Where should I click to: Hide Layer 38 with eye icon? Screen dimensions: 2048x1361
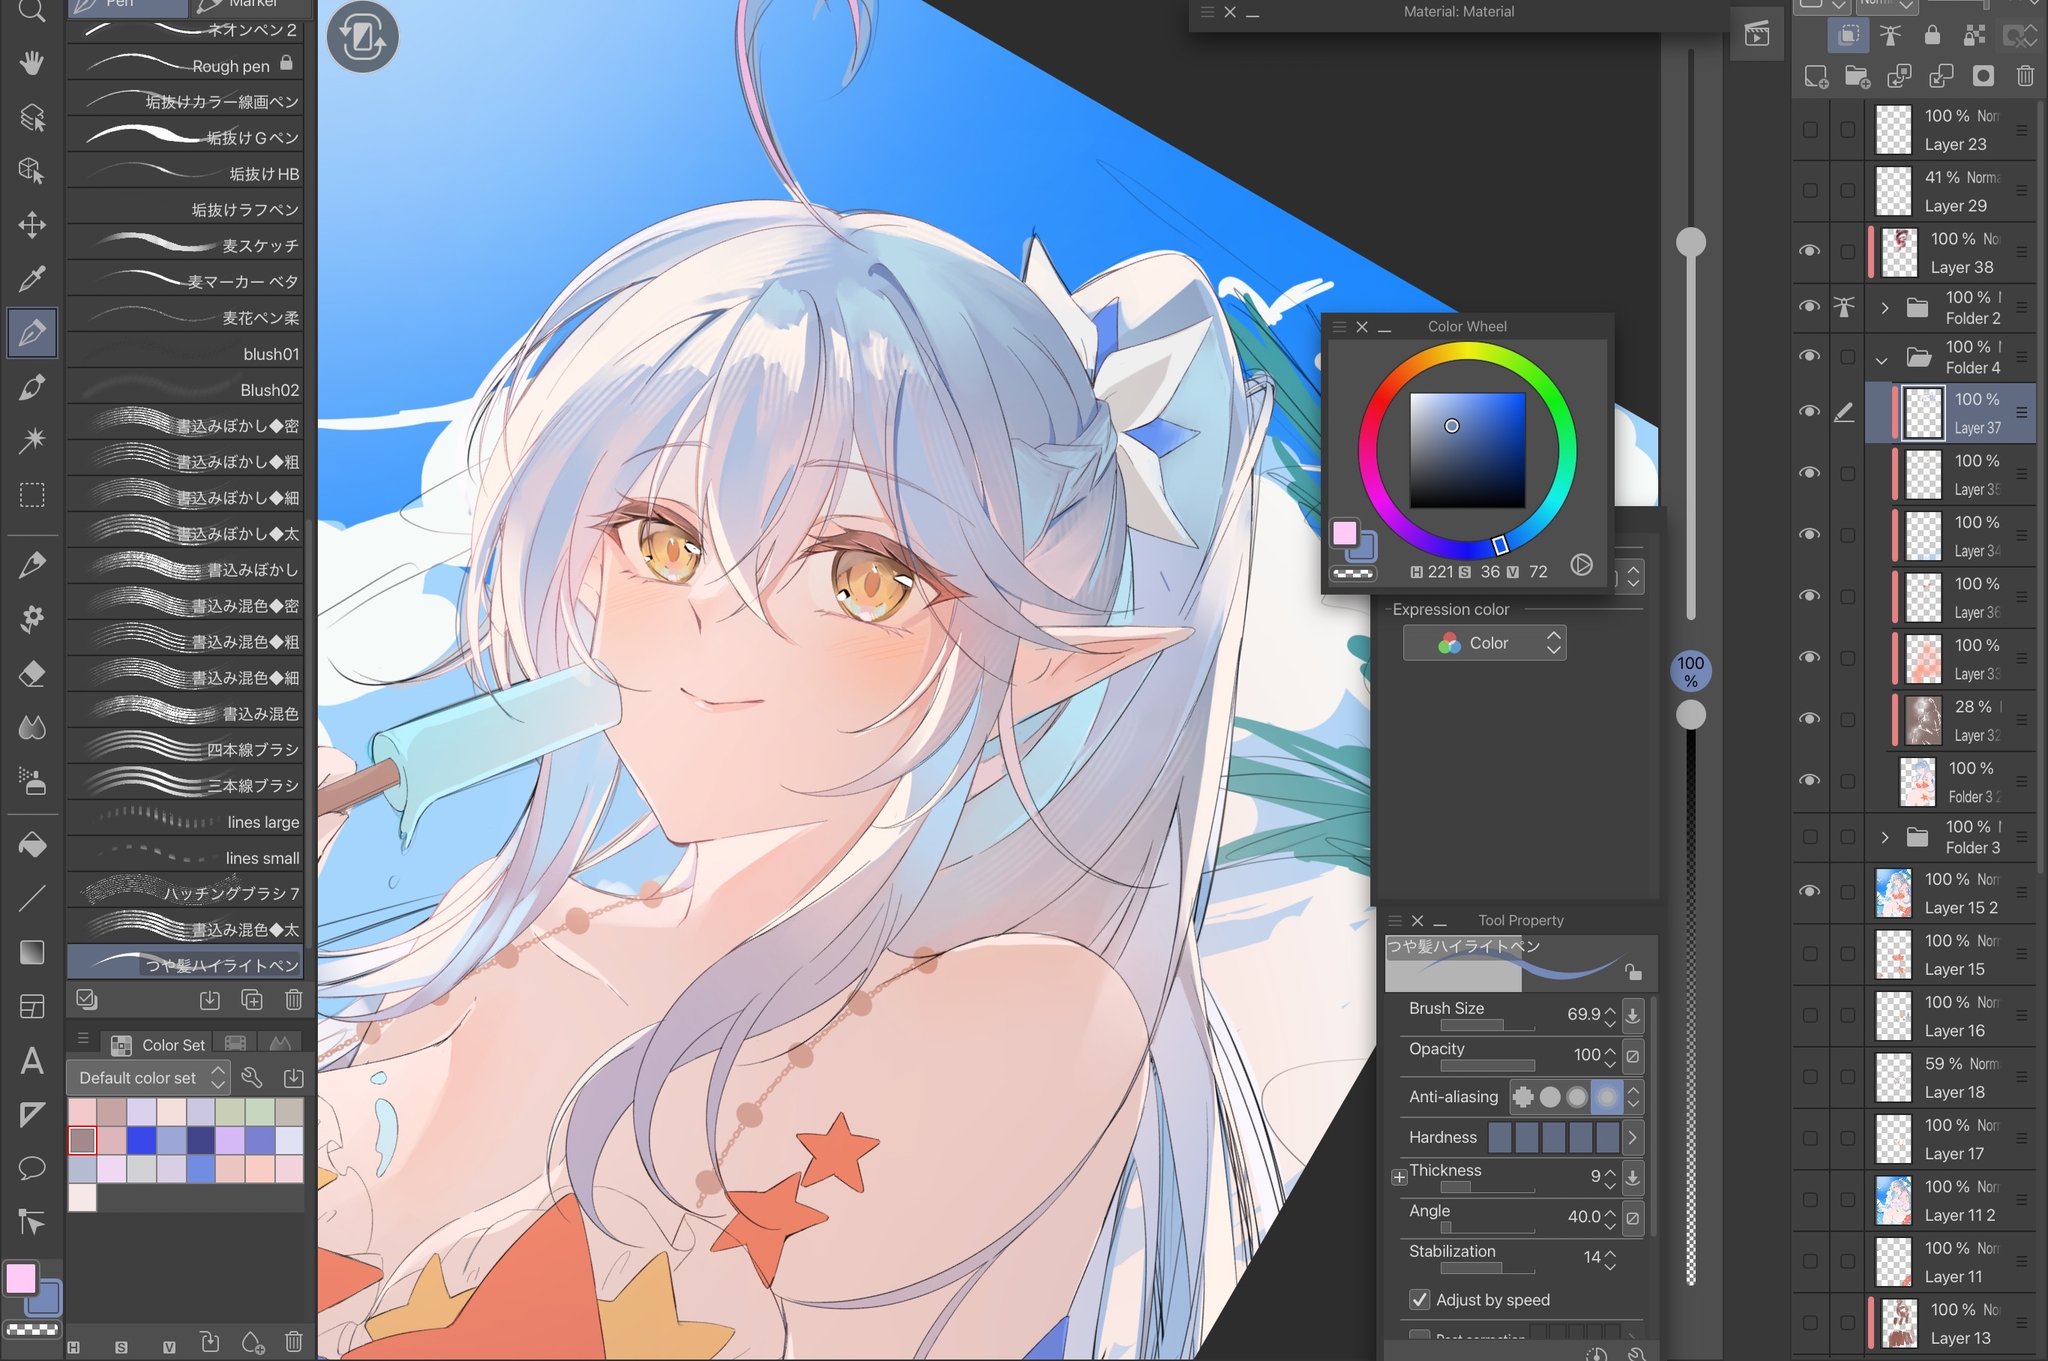click(1809, 251)
